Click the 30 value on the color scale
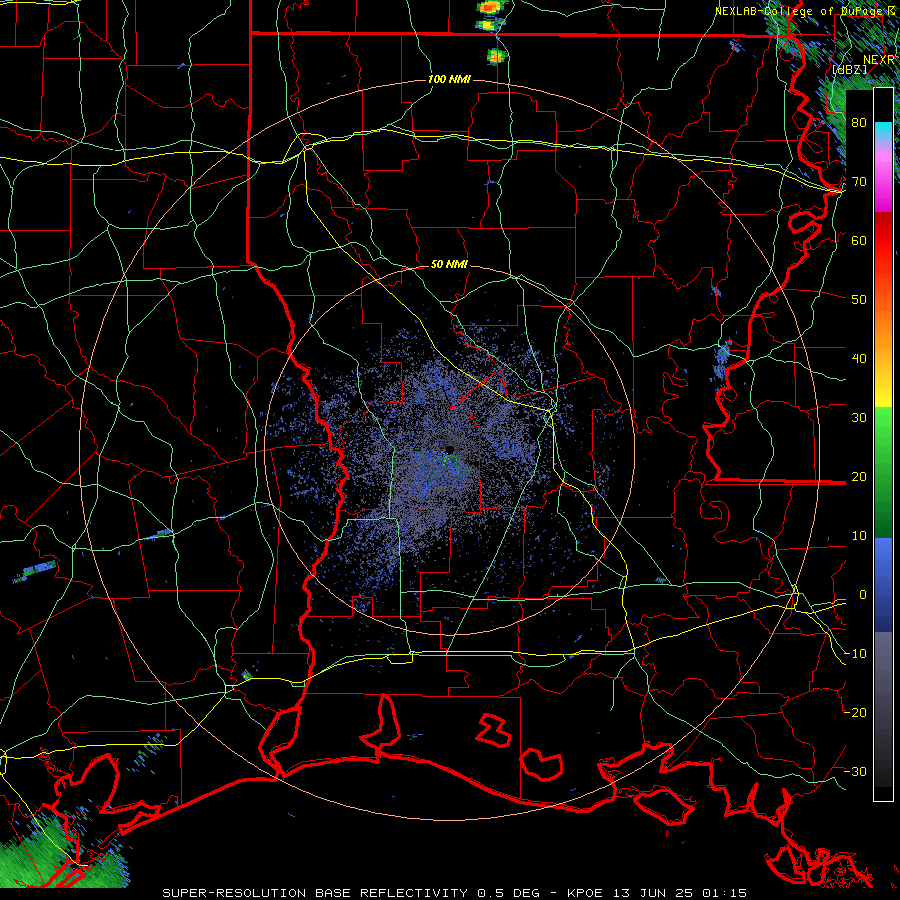Image resolution: width=900 pixels, height=900 pixels. pos(859,418)
